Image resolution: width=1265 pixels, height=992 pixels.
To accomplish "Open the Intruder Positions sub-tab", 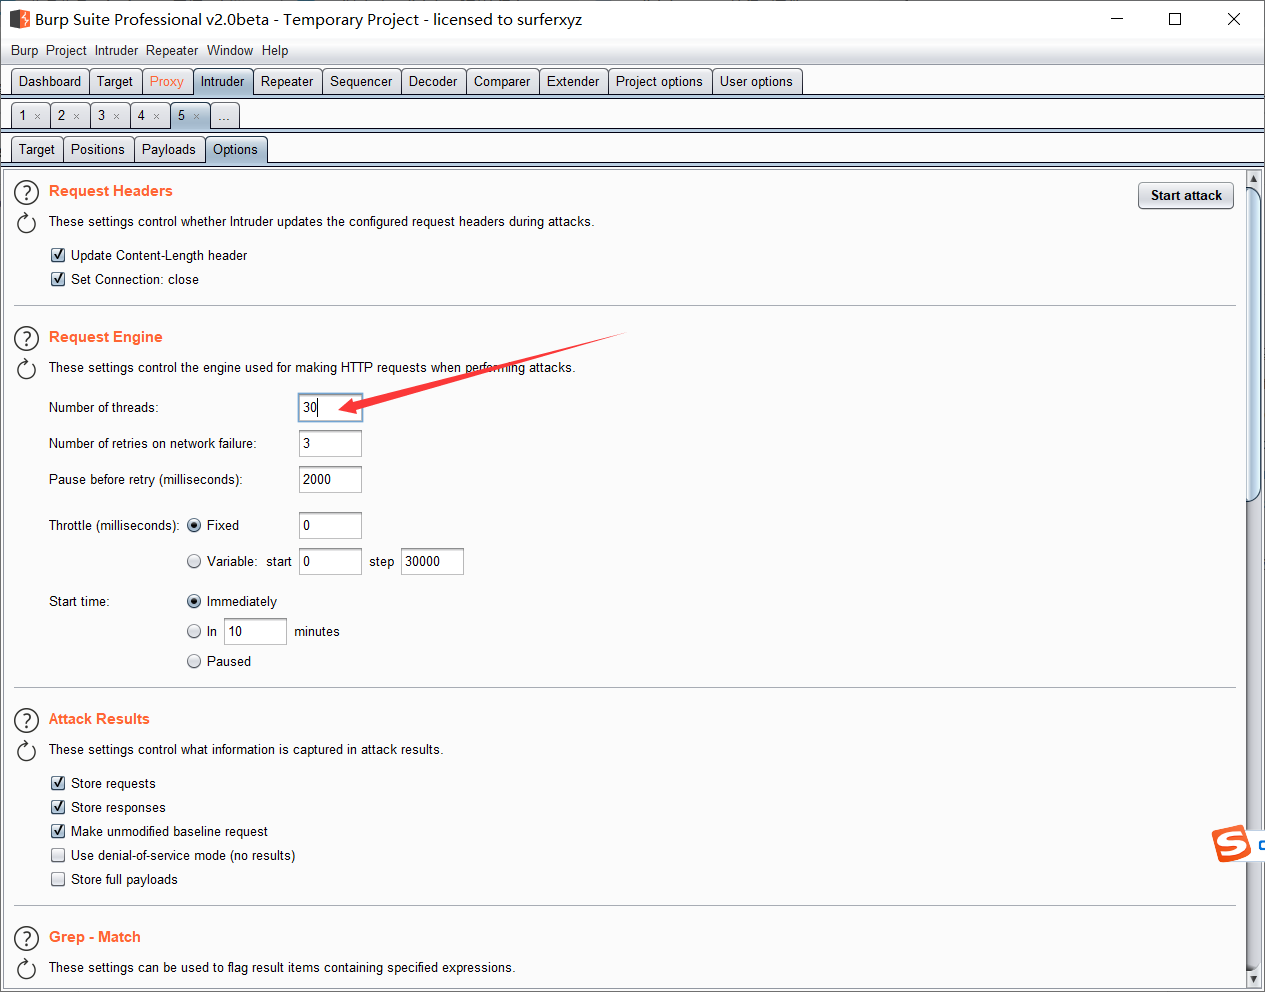I will click(x=98, y=150).
